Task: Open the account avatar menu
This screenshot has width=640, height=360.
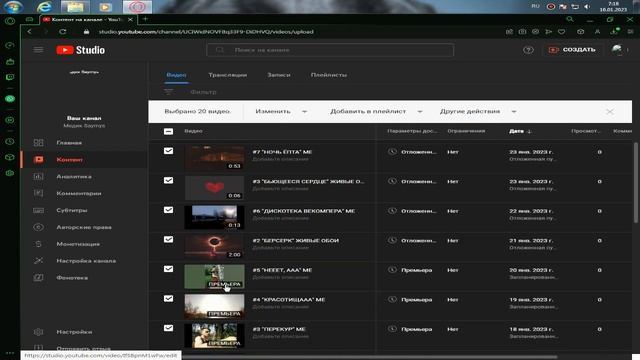Action: coord(617,50)
